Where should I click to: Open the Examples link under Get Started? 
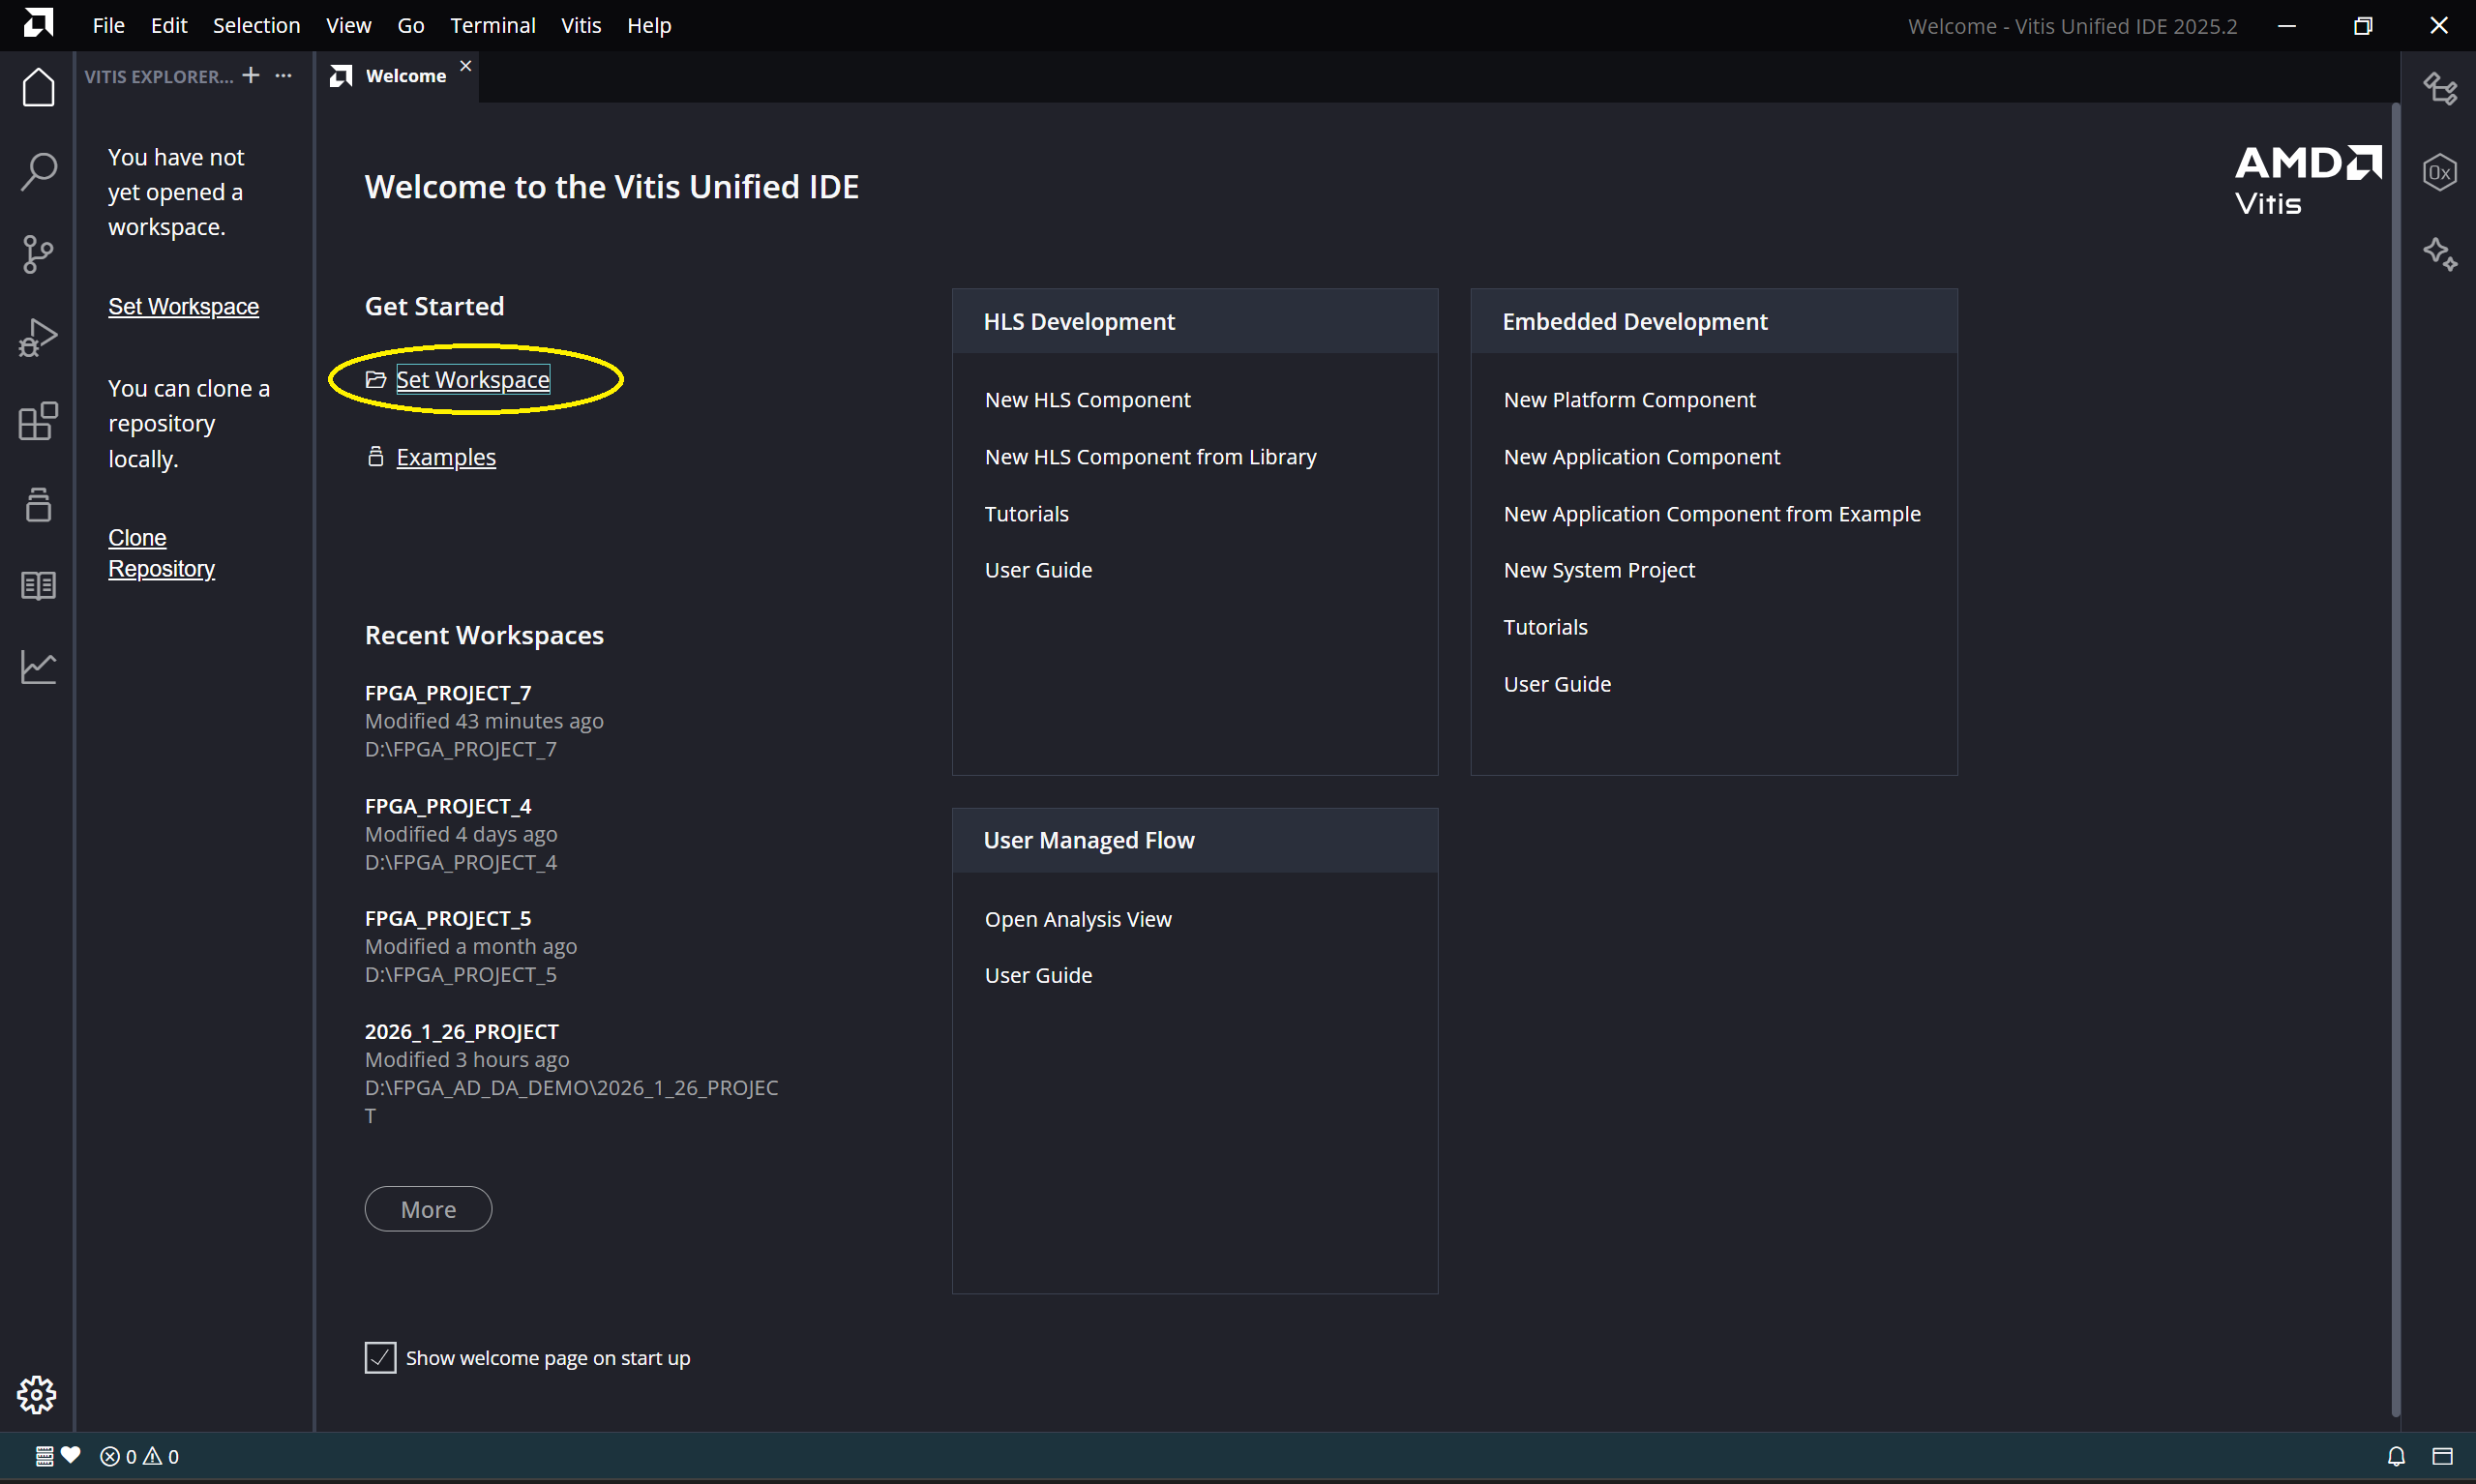coord(446,457)
